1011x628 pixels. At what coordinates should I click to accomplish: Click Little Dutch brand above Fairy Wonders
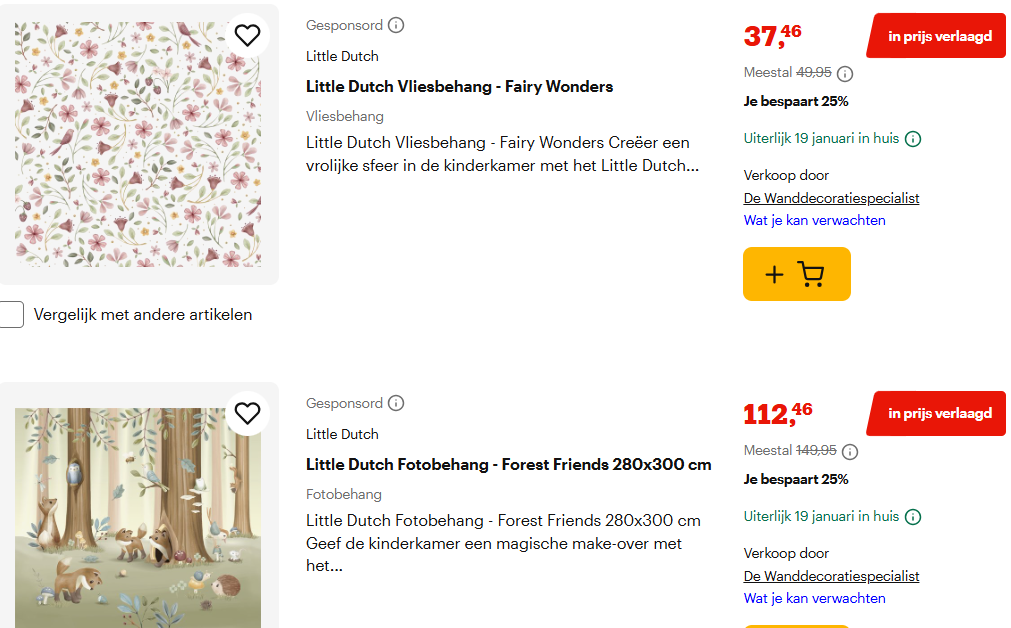(x=342, y=56)
